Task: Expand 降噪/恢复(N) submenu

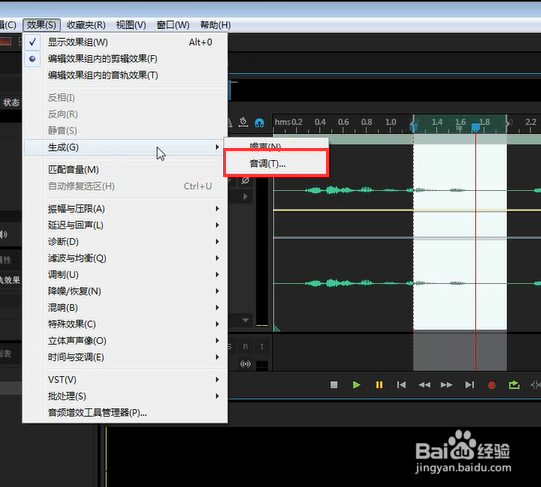Action: (x=125, y=291)
